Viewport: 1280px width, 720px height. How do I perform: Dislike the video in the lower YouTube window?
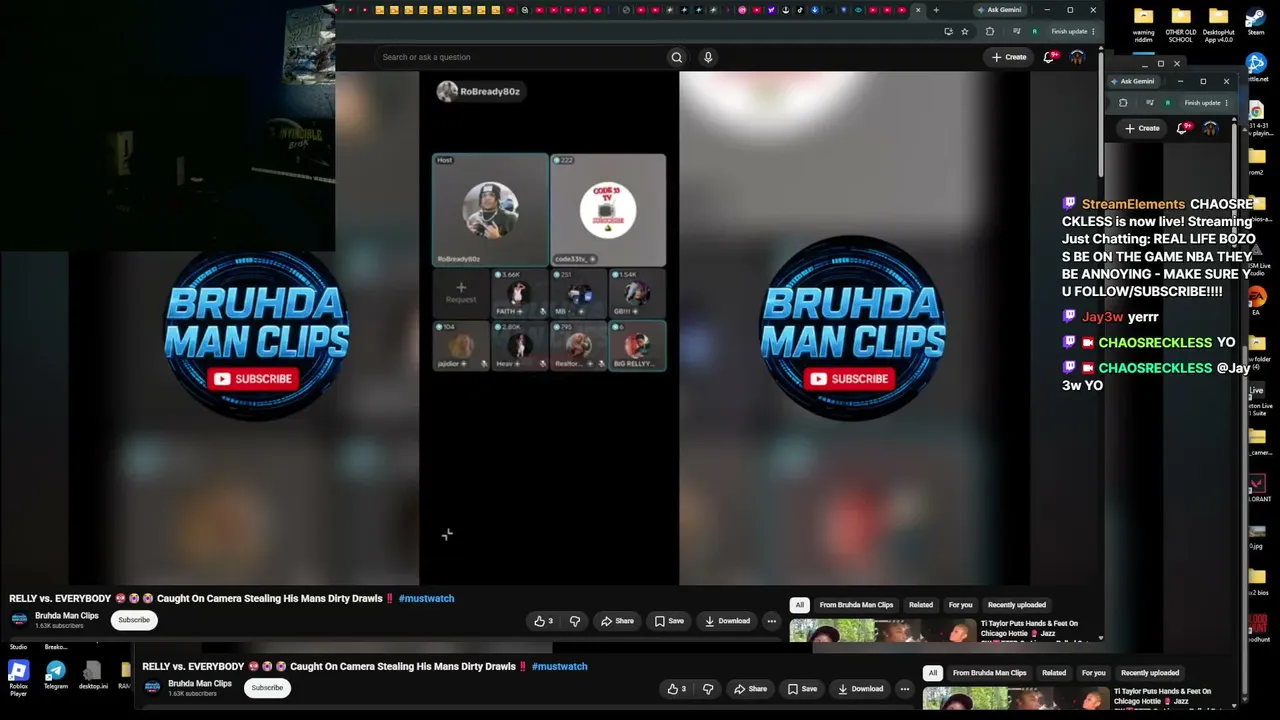pyautogui.click(x=708, y=689)
